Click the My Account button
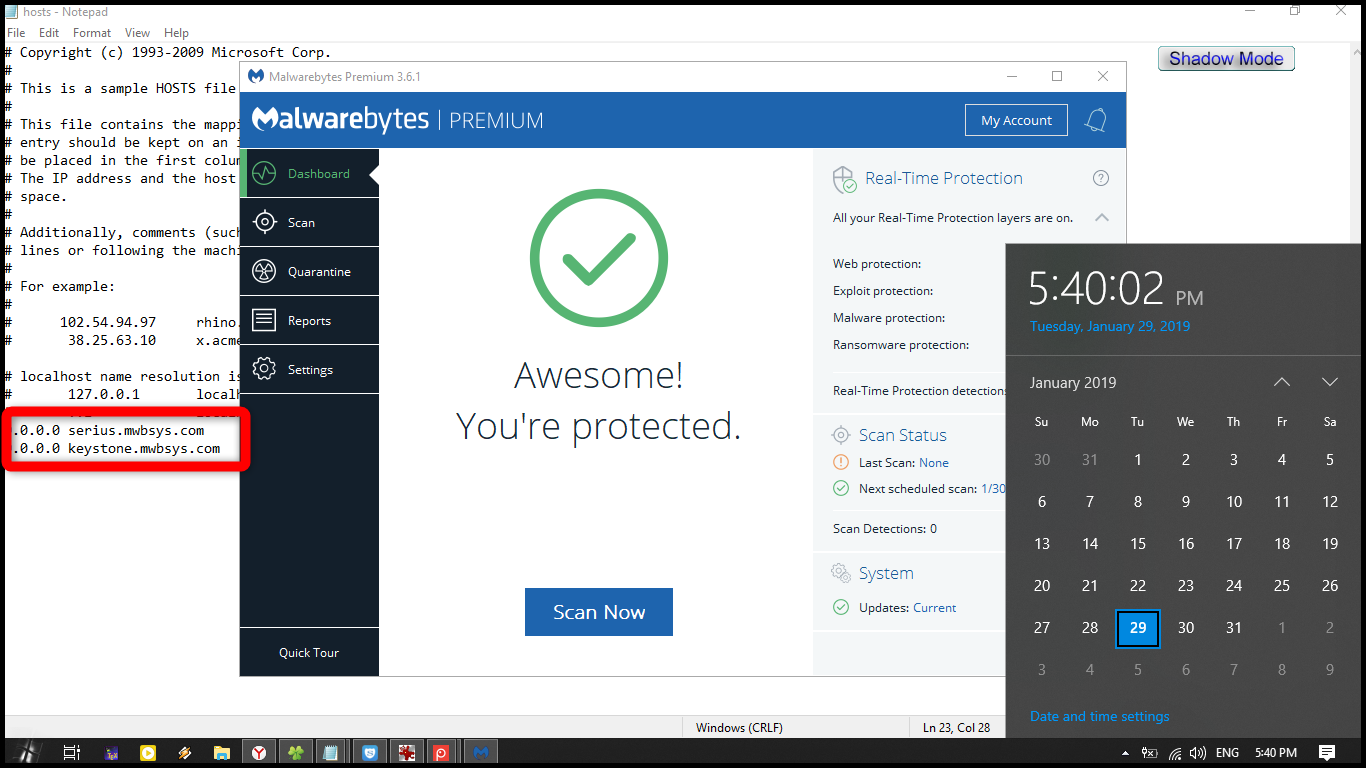Image resolution: width=1366 pixels, height=768 pixels. [x=1016, y=120]
